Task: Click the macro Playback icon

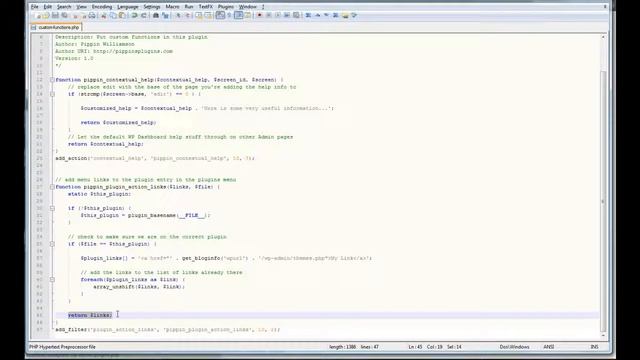Action: (x=278, y=16)
